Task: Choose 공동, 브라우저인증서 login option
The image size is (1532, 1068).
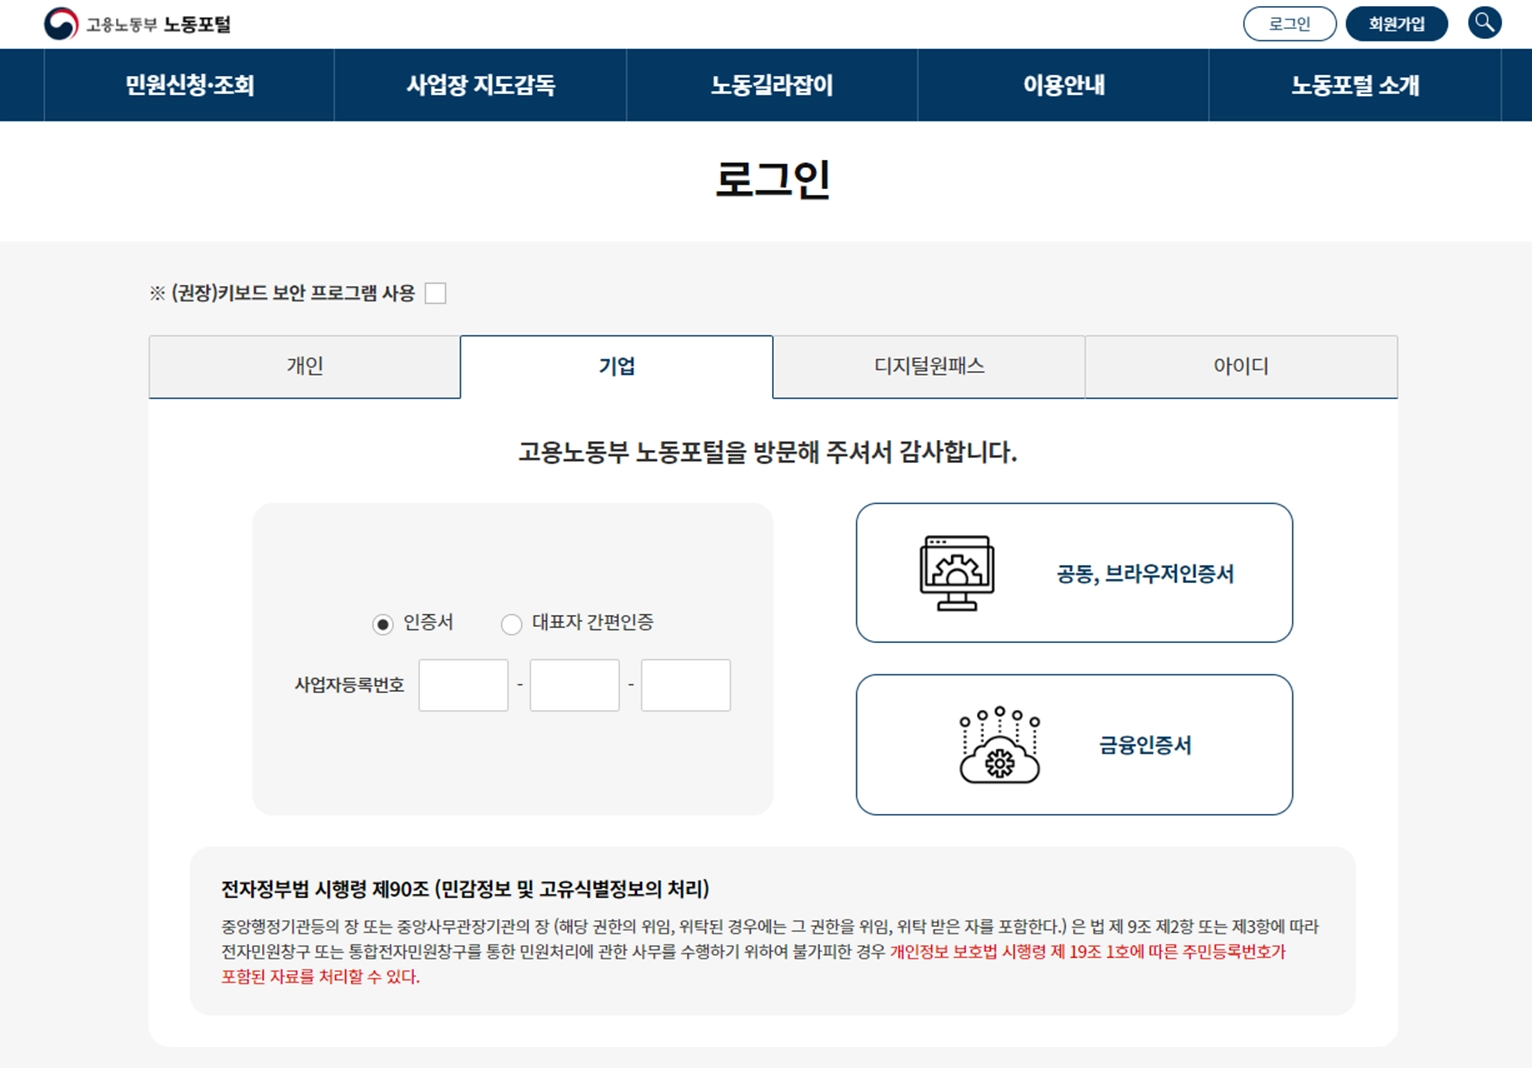Action: 1074,573
